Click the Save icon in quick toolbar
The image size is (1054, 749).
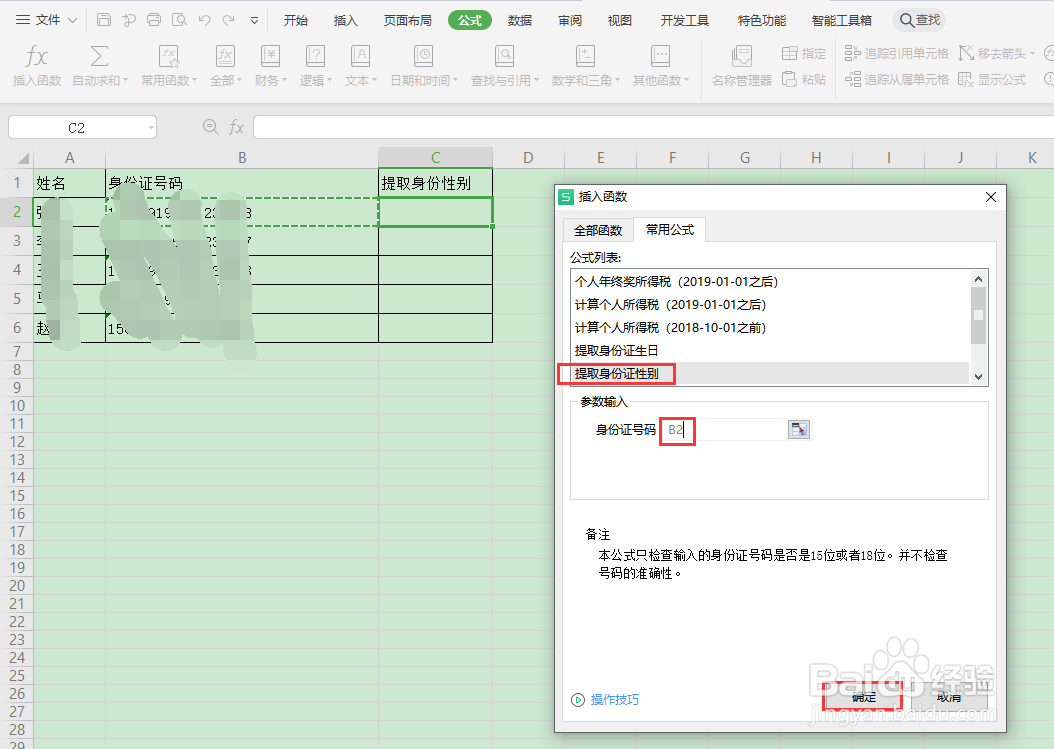tap(104, 20)
